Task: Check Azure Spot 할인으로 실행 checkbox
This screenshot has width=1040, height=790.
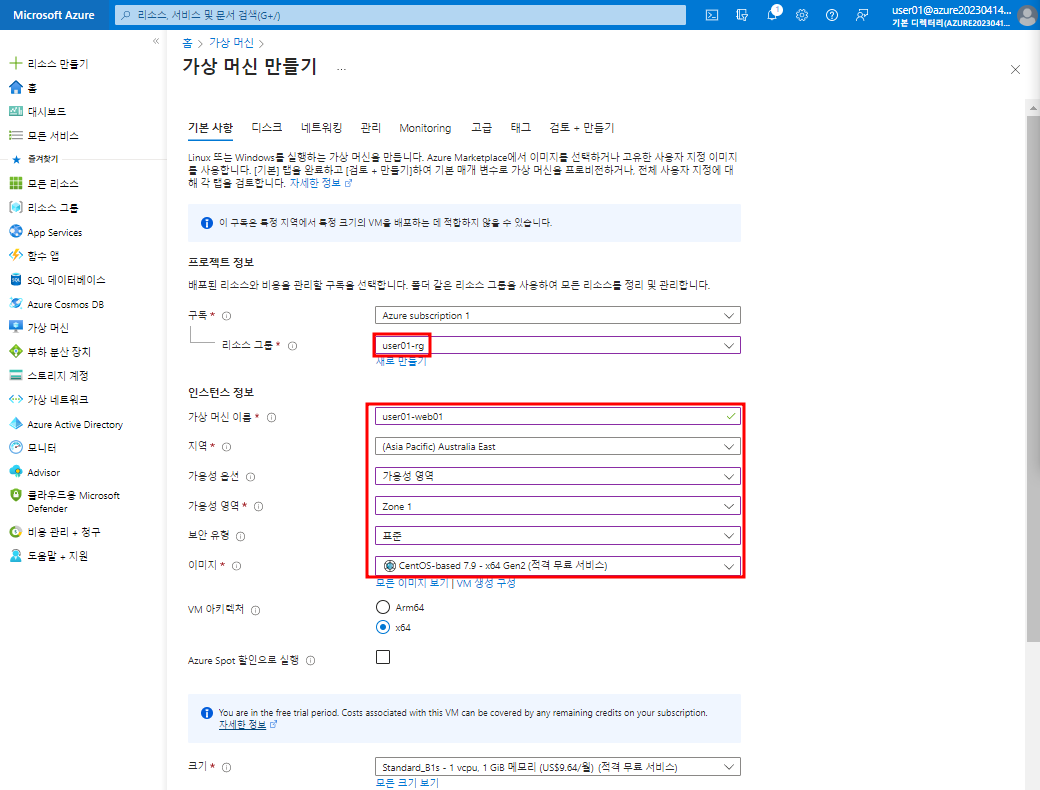Action: [383, 657]
